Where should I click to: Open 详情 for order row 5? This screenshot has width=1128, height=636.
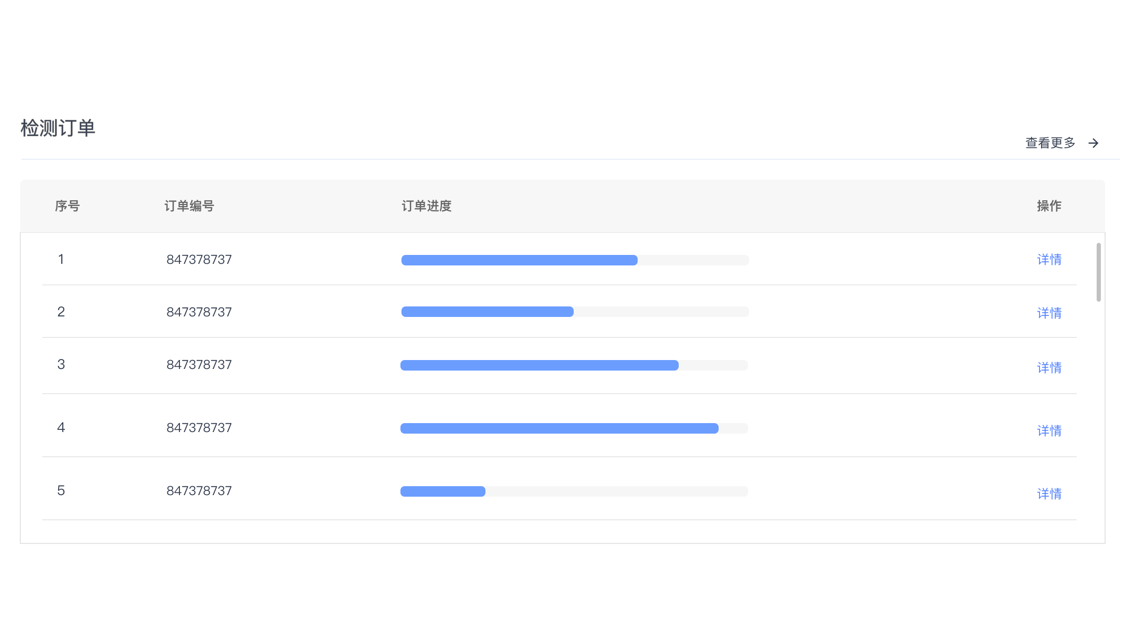pyautogui.click(x=1048, y=494)
